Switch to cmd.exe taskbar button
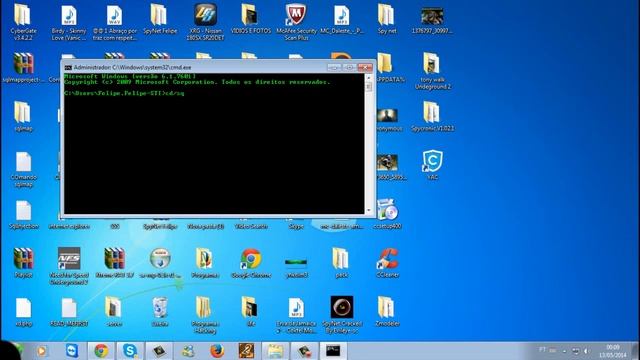Screen dimensions: 640x360 (333, 351)
